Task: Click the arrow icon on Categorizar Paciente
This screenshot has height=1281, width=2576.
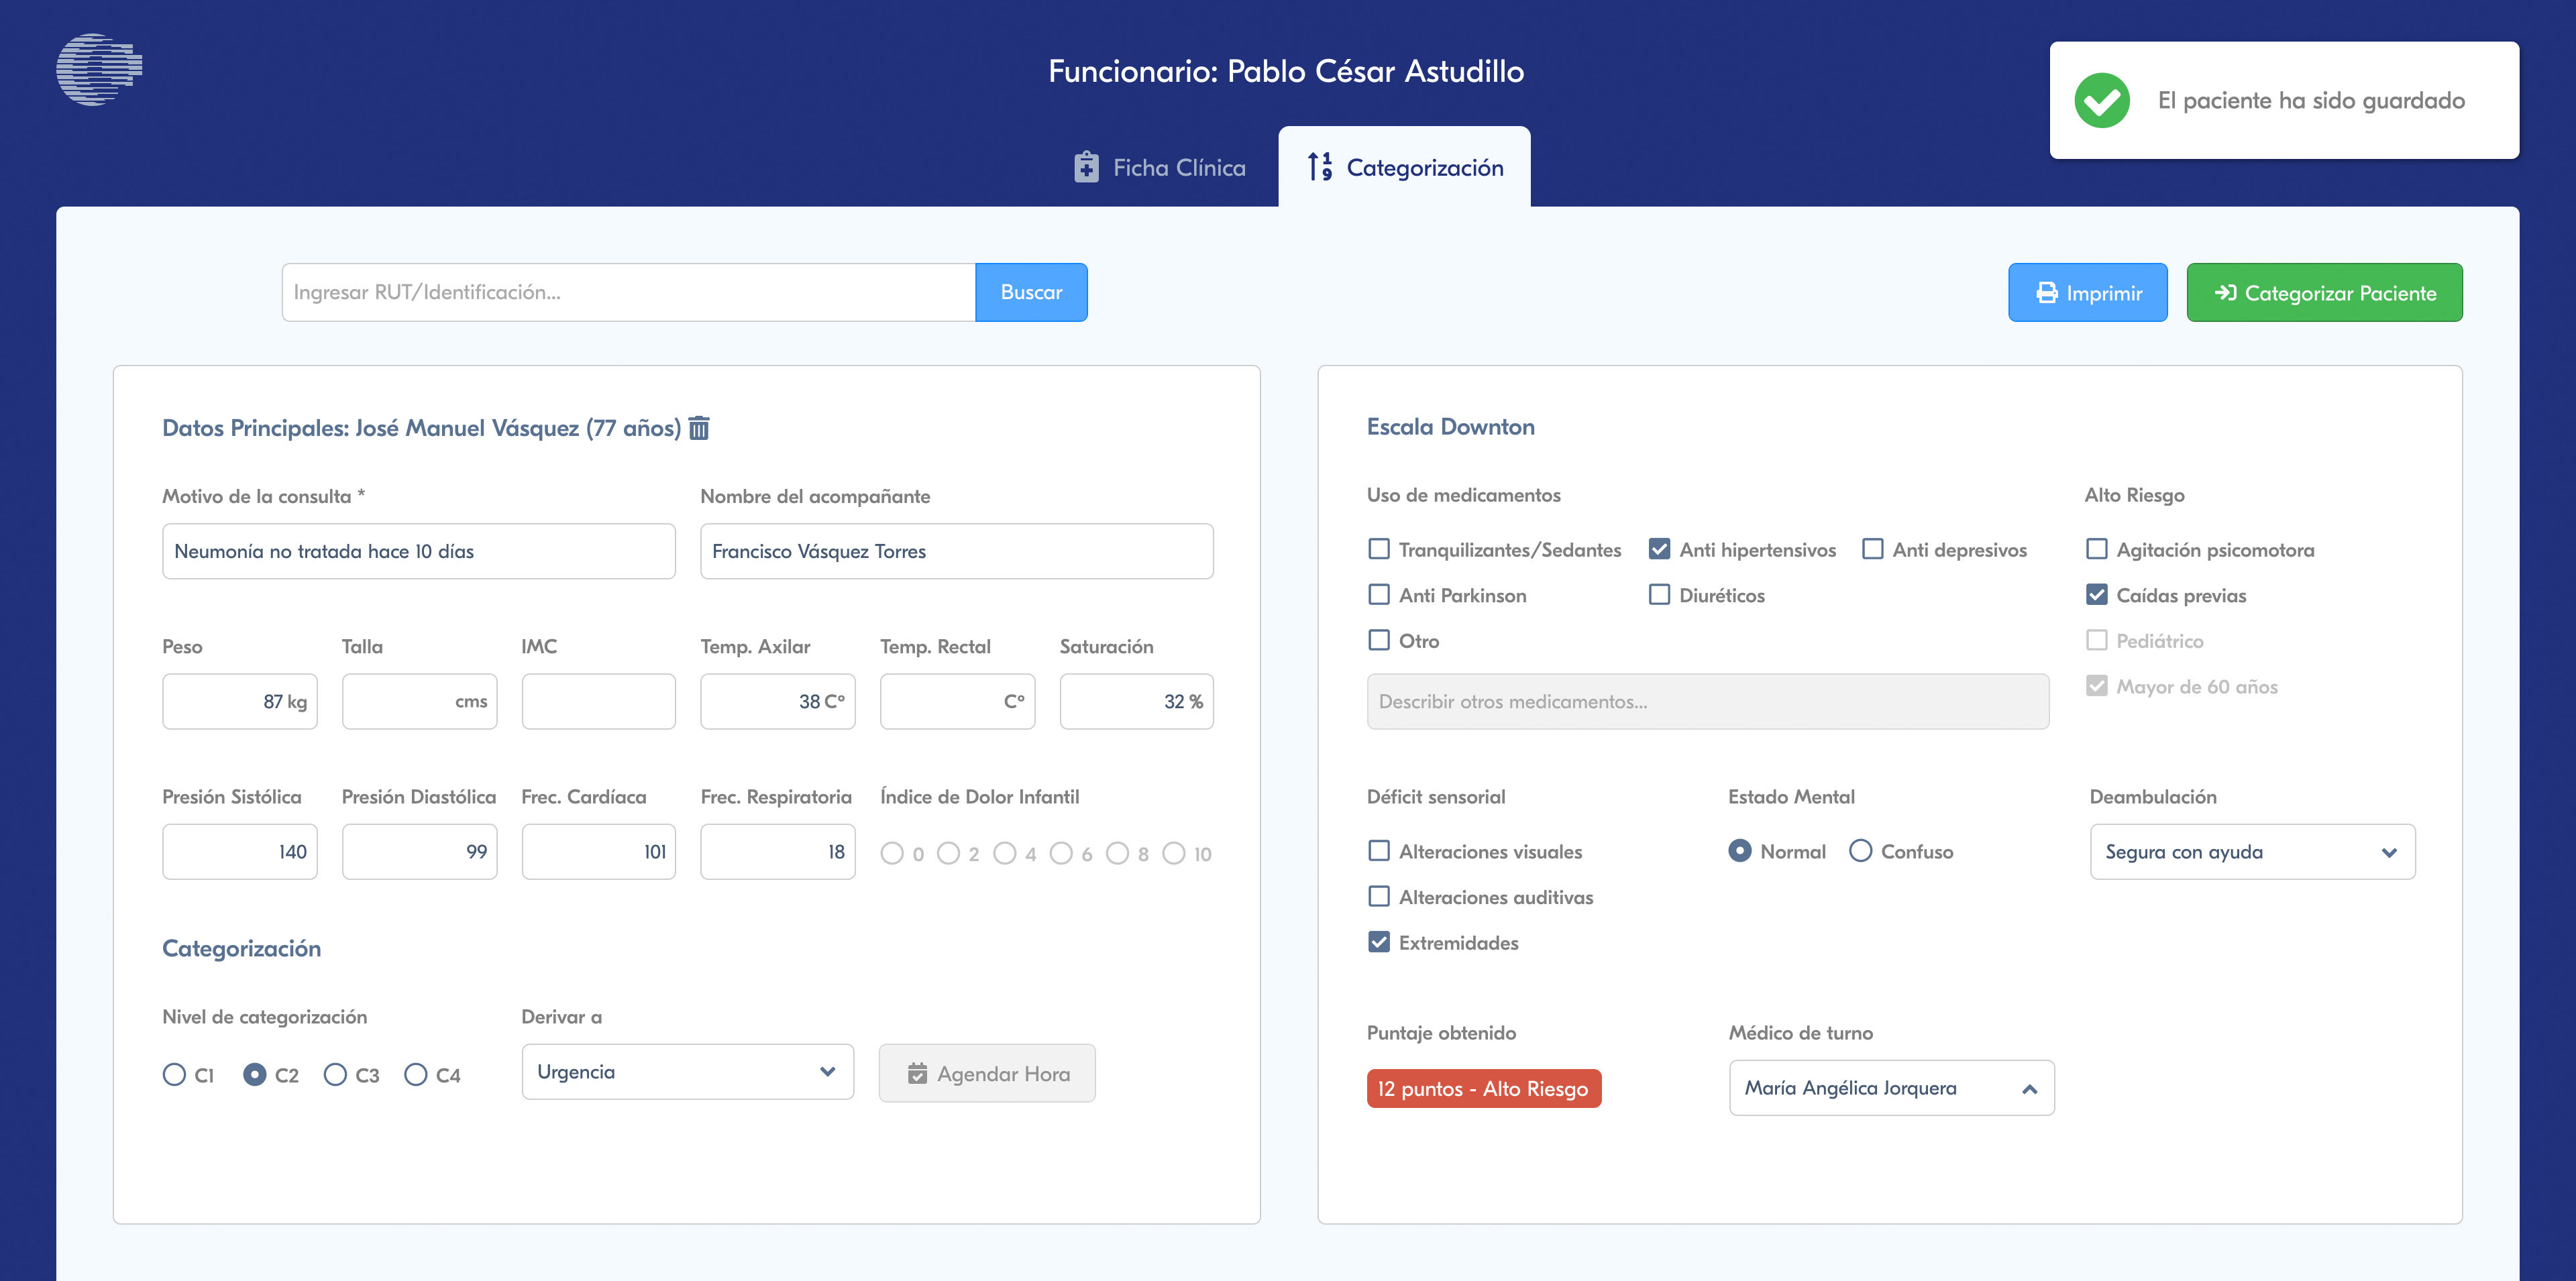Action: [2225, 293]
